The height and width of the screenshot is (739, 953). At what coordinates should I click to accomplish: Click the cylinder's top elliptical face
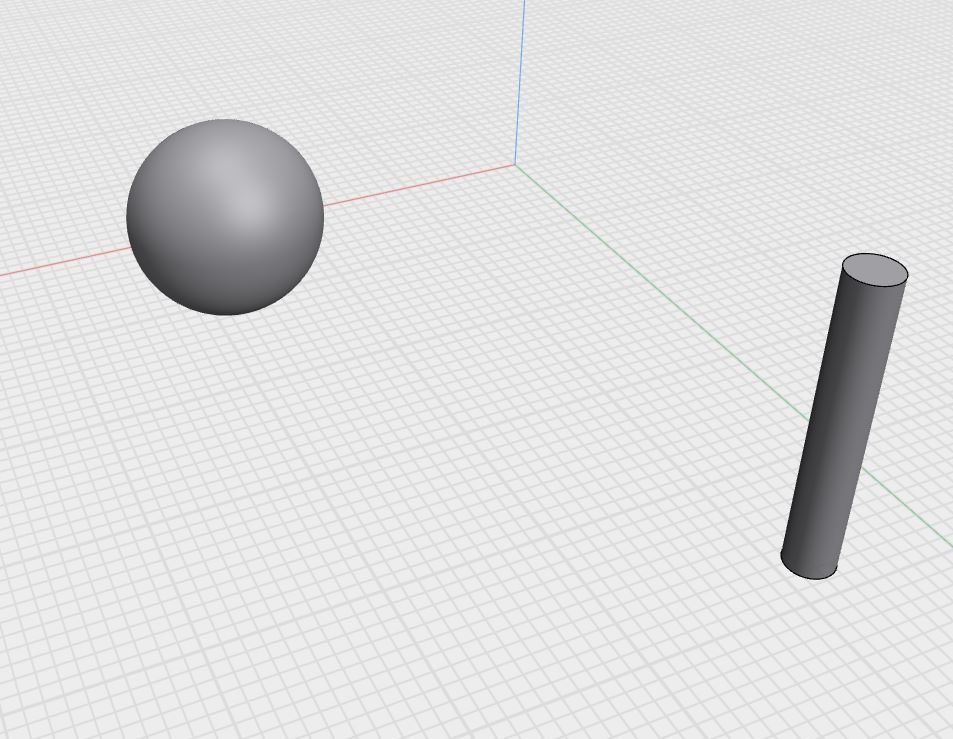click(875, 270)
